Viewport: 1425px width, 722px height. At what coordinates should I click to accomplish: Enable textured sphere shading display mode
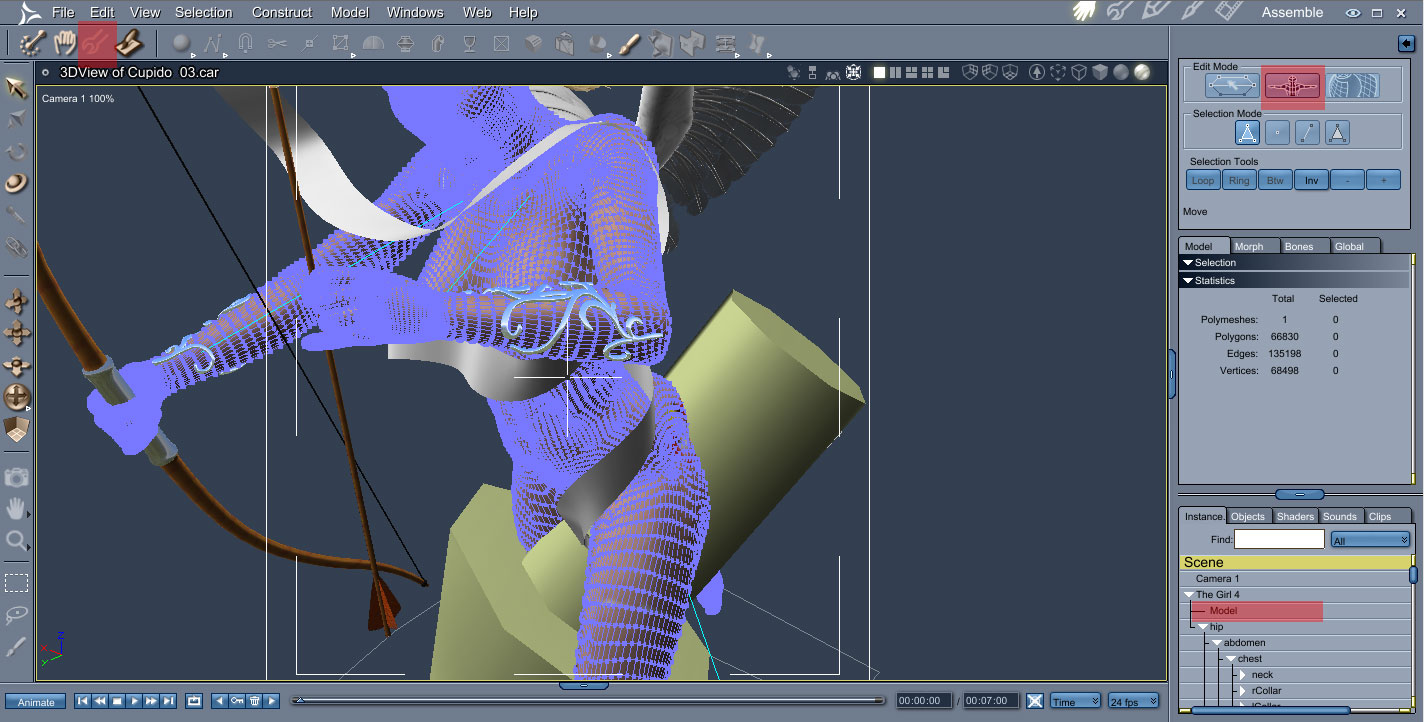click(x=1141, y=73)
